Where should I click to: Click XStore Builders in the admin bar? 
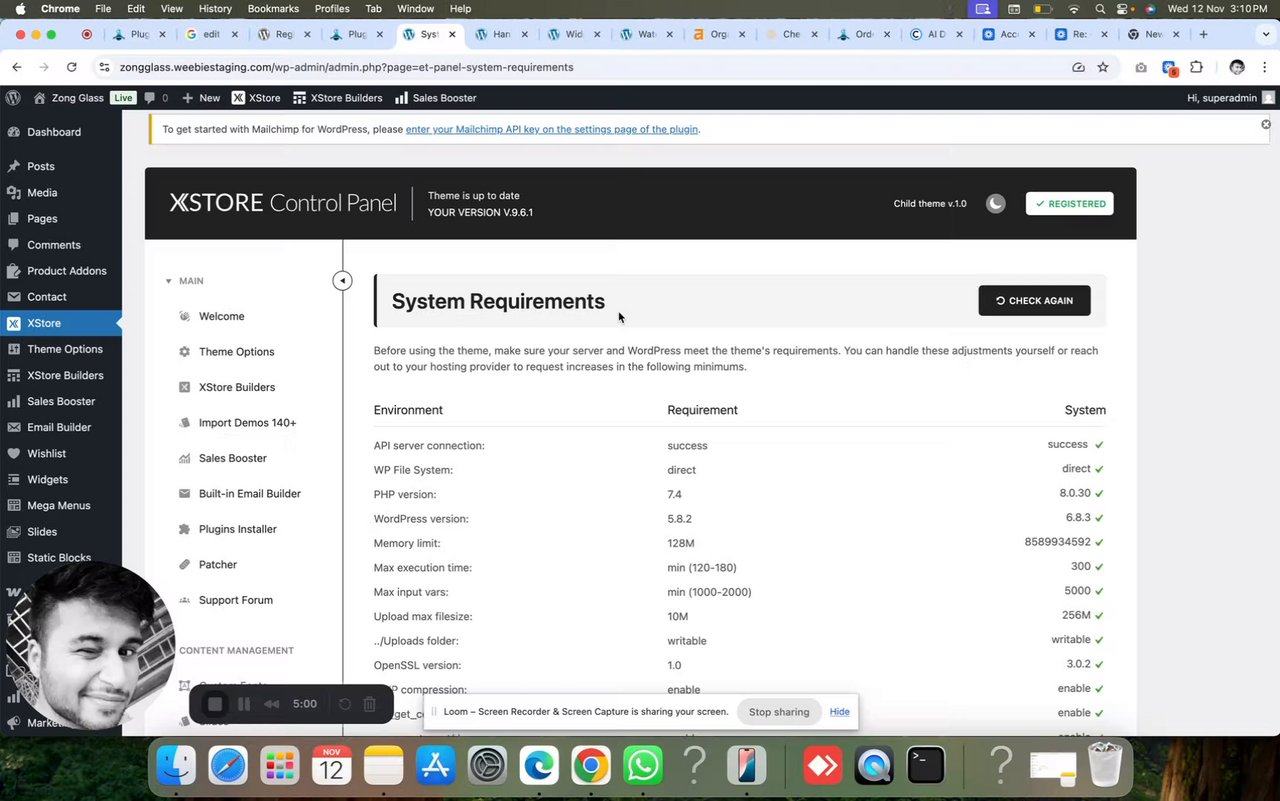click(338, 98)
